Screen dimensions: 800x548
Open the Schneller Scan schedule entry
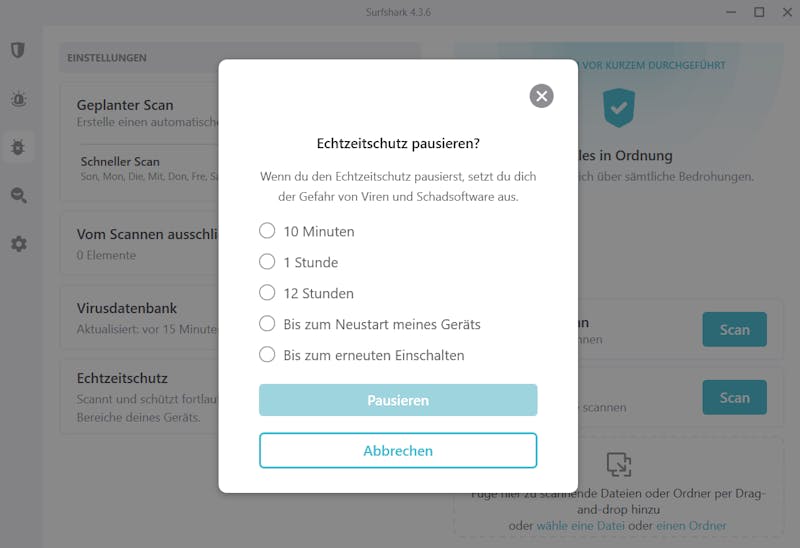(149, 168)
